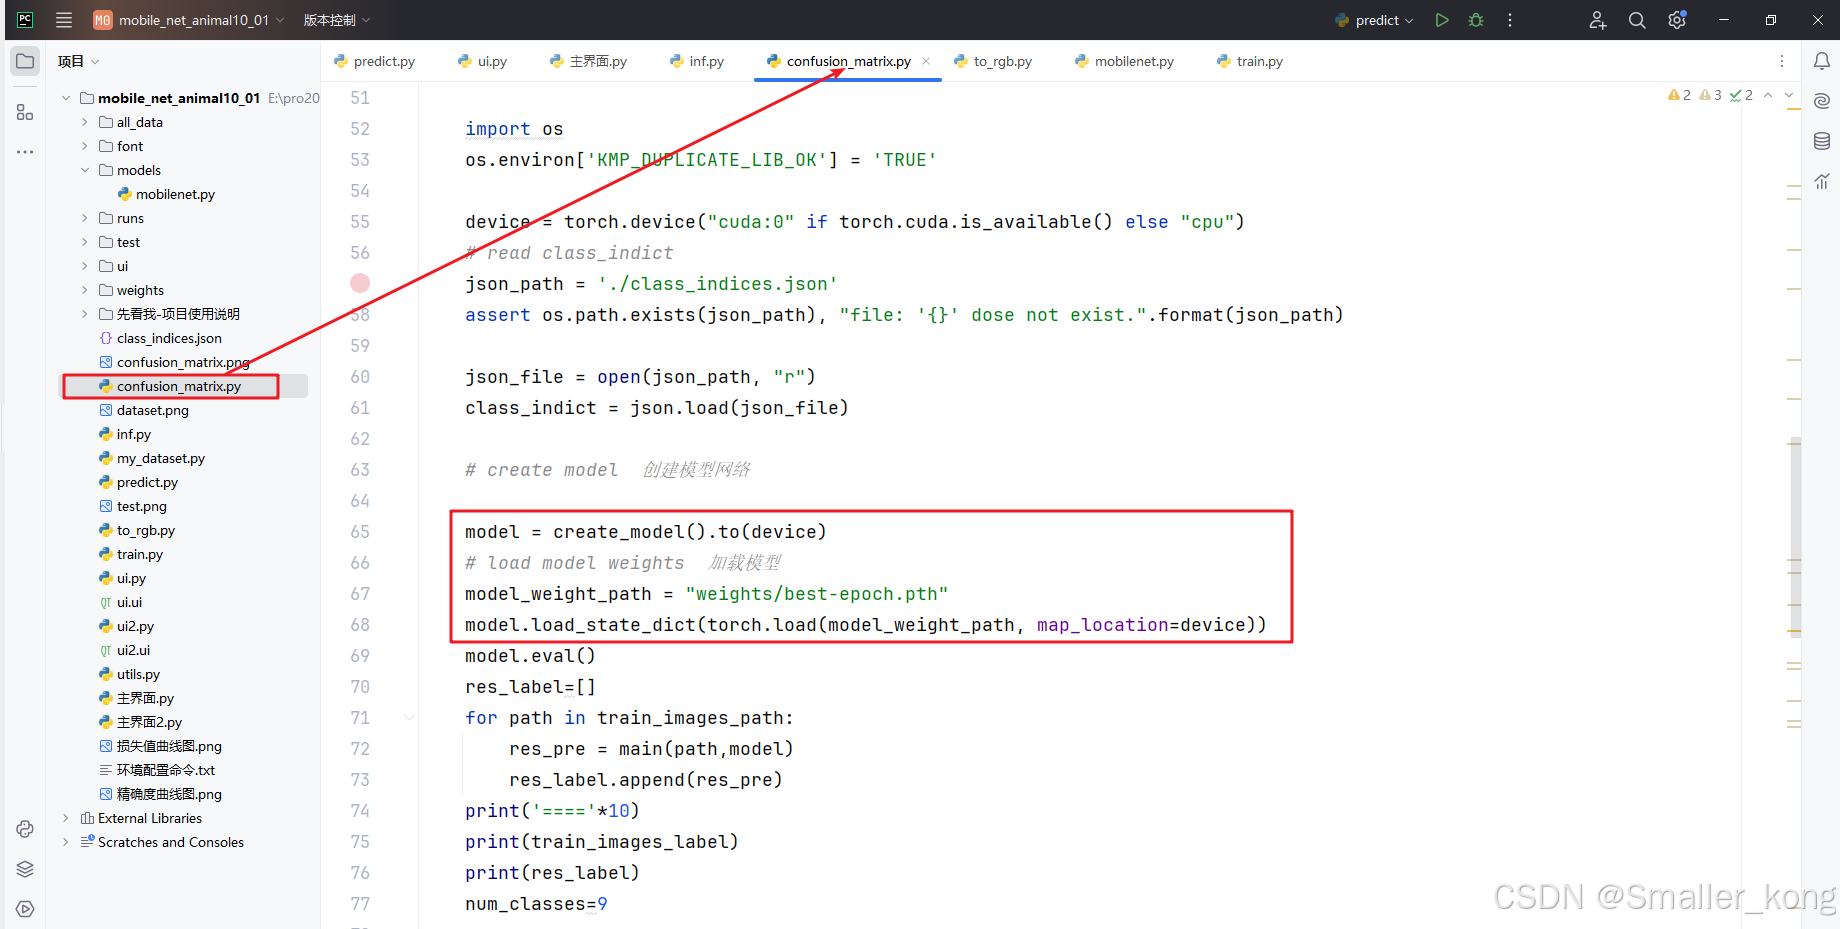
Task: Collapse the mobile_net_animal10_01 root folder
Action: coord(66,98)
